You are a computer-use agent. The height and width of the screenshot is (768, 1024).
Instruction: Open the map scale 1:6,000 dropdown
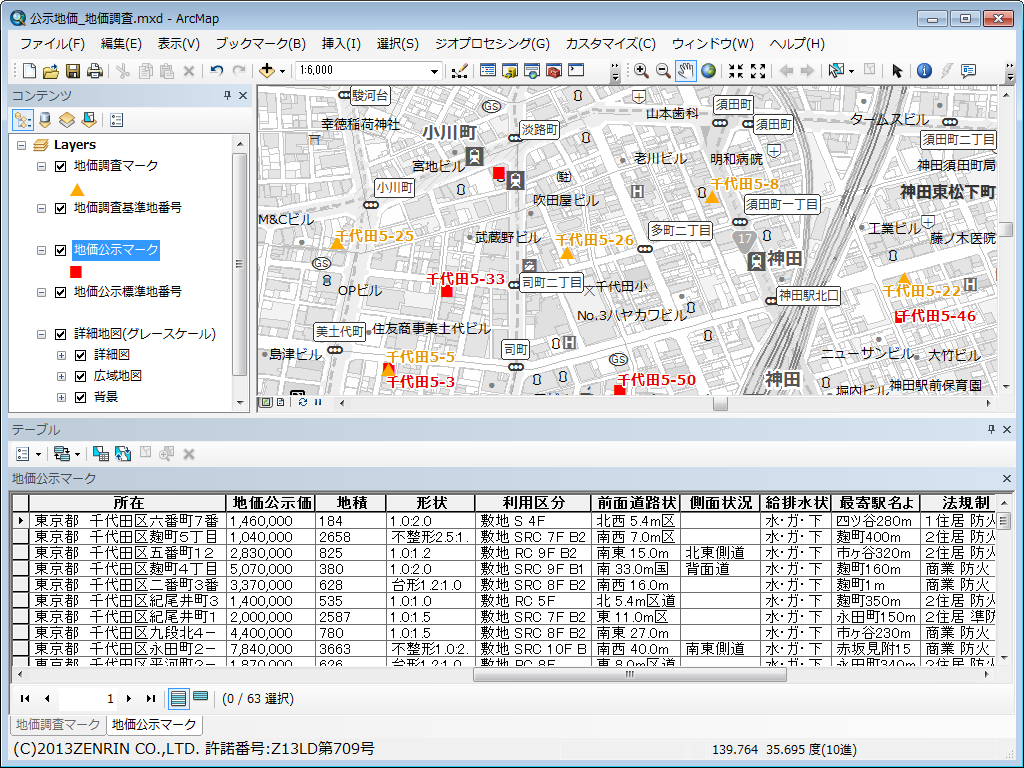(434, 71)
